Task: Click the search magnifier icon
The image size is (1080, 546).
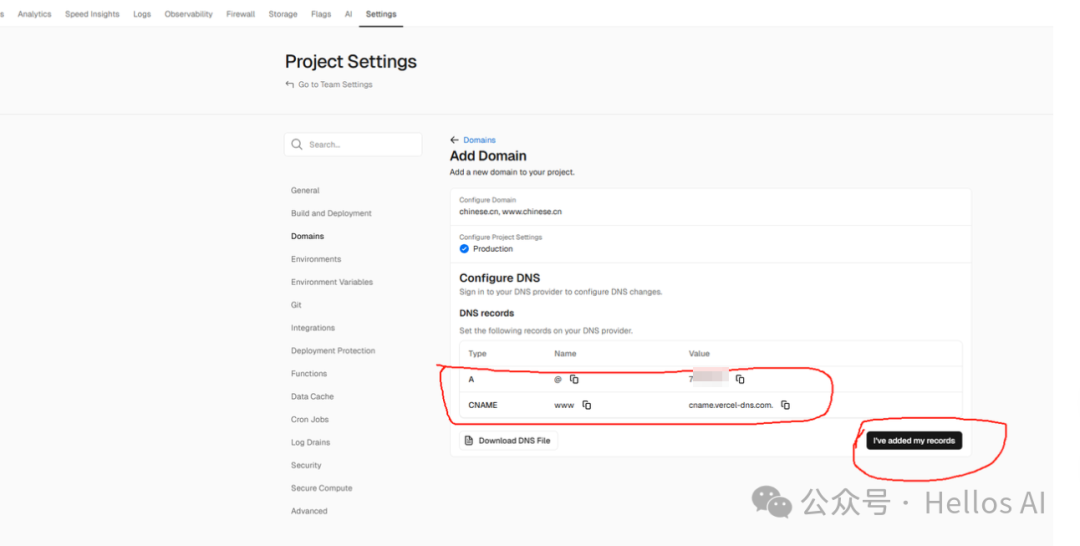Action: 297,145
